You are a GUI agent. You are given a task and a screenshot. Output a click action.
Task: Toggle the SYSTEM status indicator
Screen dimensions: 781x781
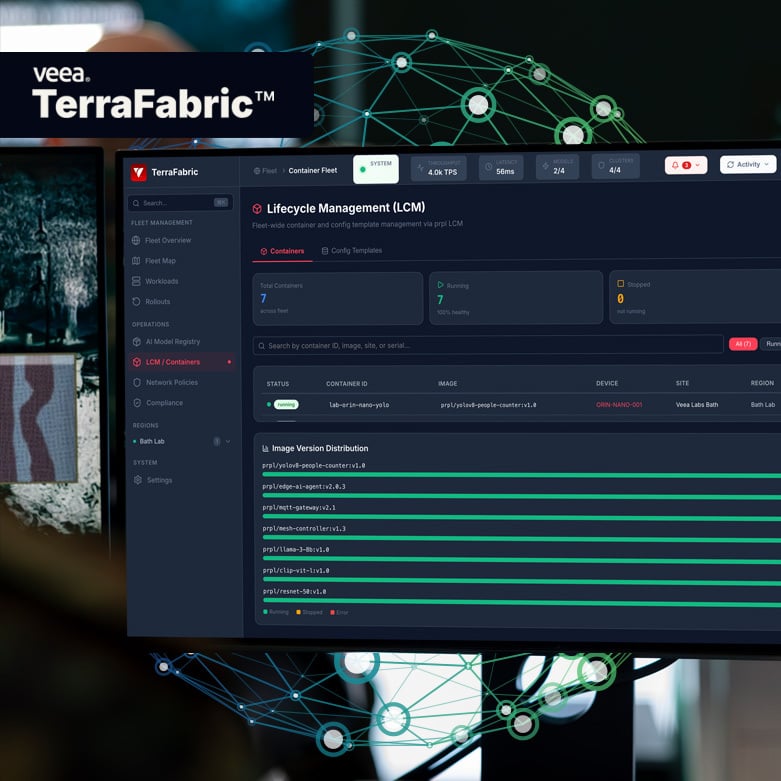tap(375, 169)
